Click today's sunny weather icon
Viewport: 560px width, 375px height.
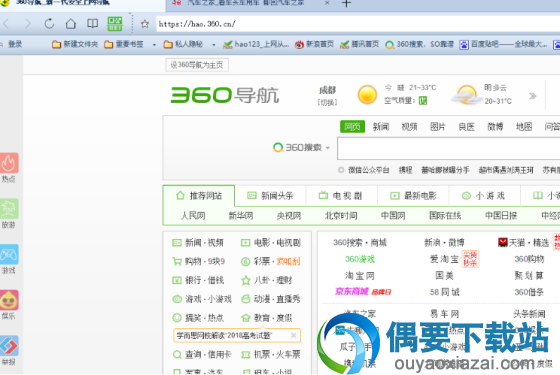(x=367, y=95)
